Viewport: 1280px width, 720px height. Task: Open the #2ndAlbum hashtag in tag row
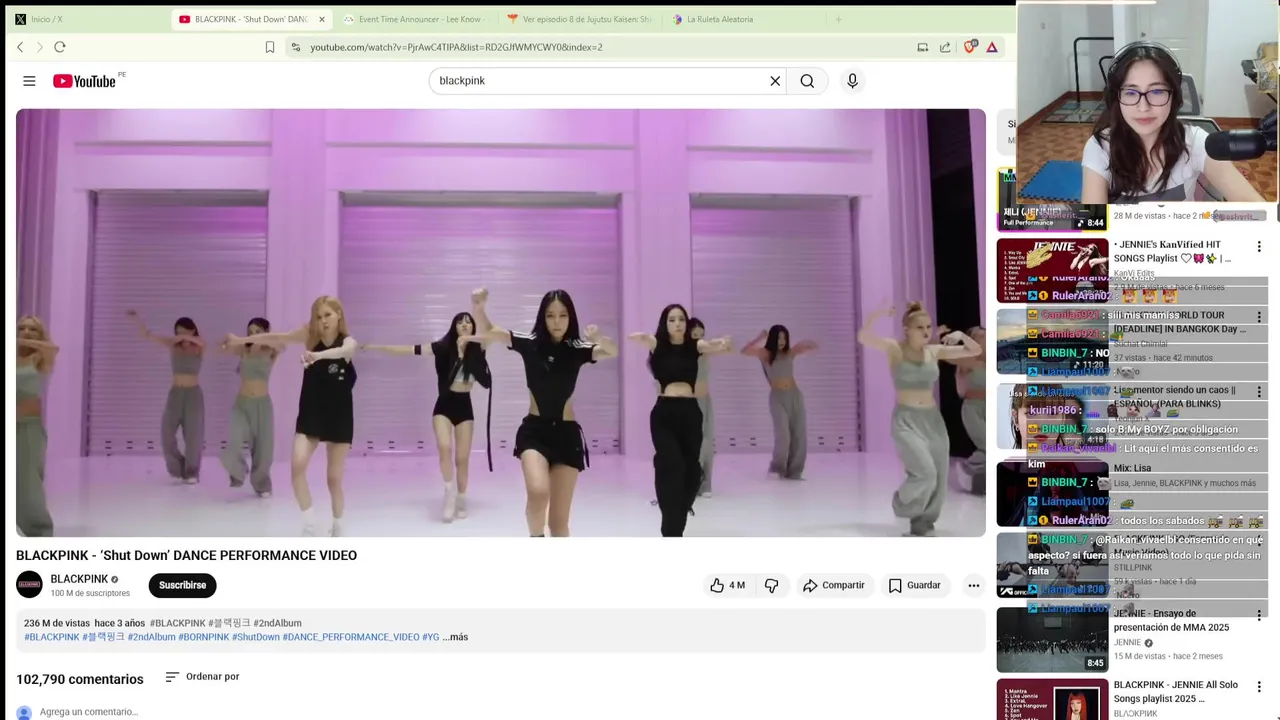click(x=154, y=637)
